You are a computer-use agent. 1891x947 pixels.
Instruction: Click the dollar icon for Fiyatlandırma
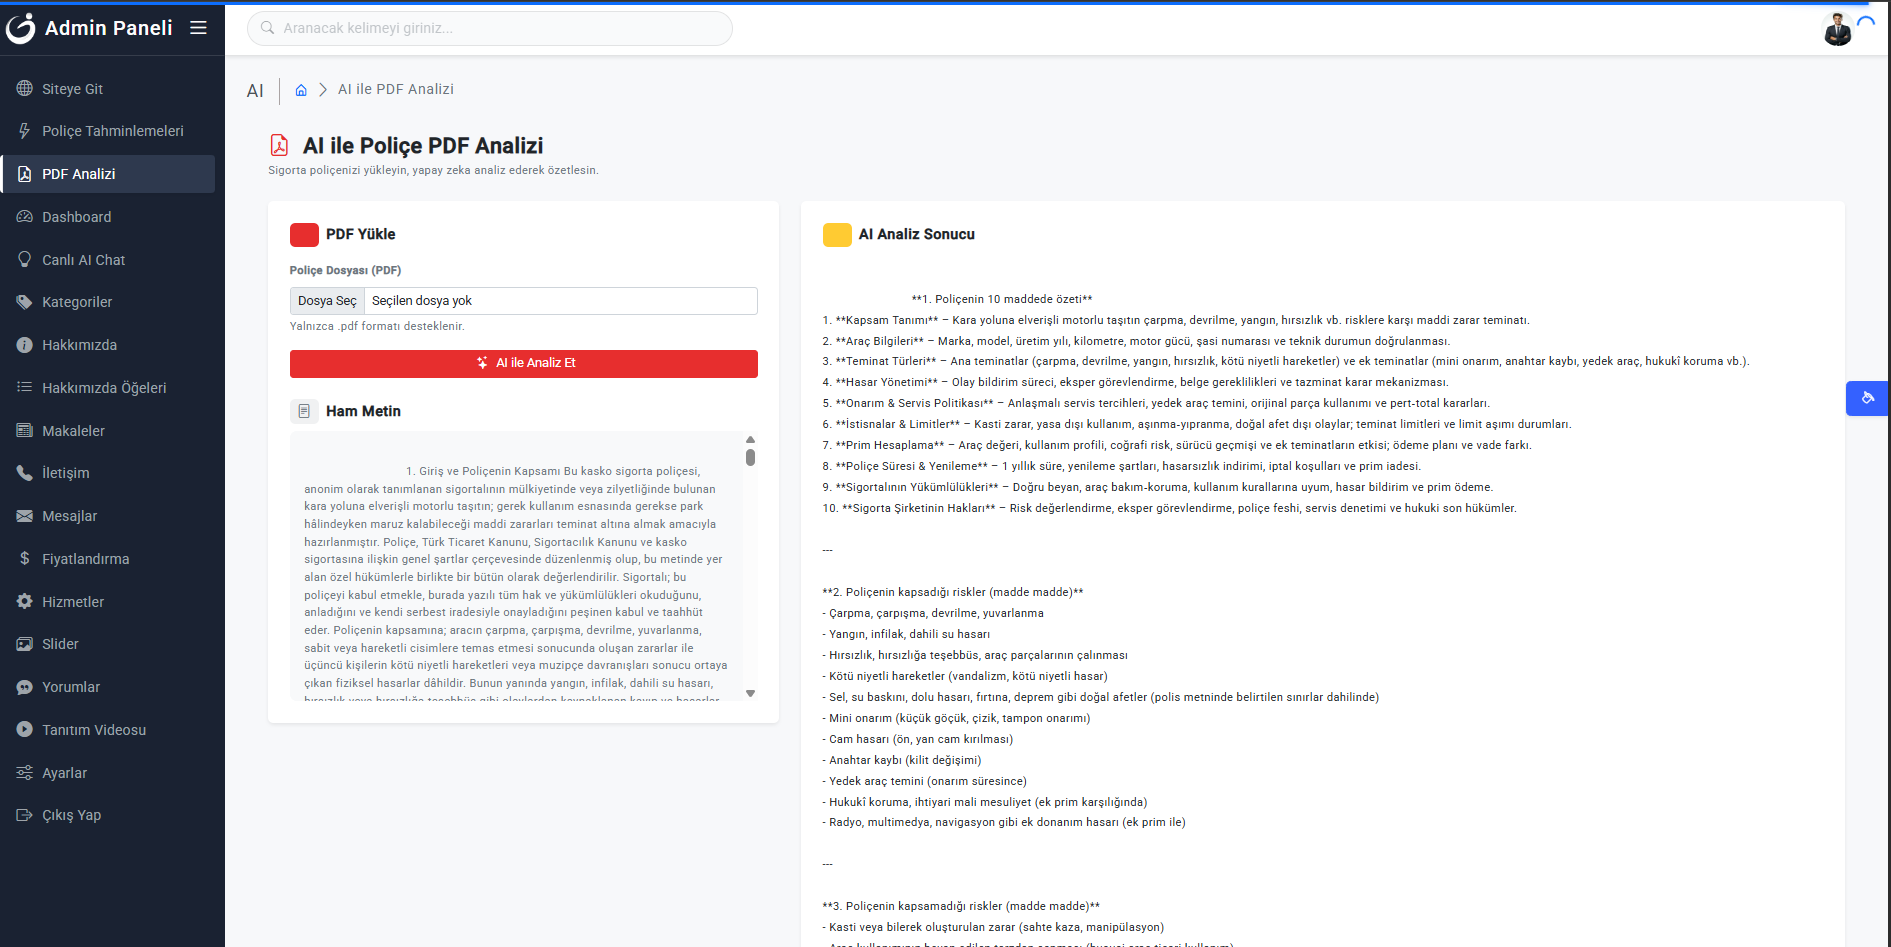(24, 559)
